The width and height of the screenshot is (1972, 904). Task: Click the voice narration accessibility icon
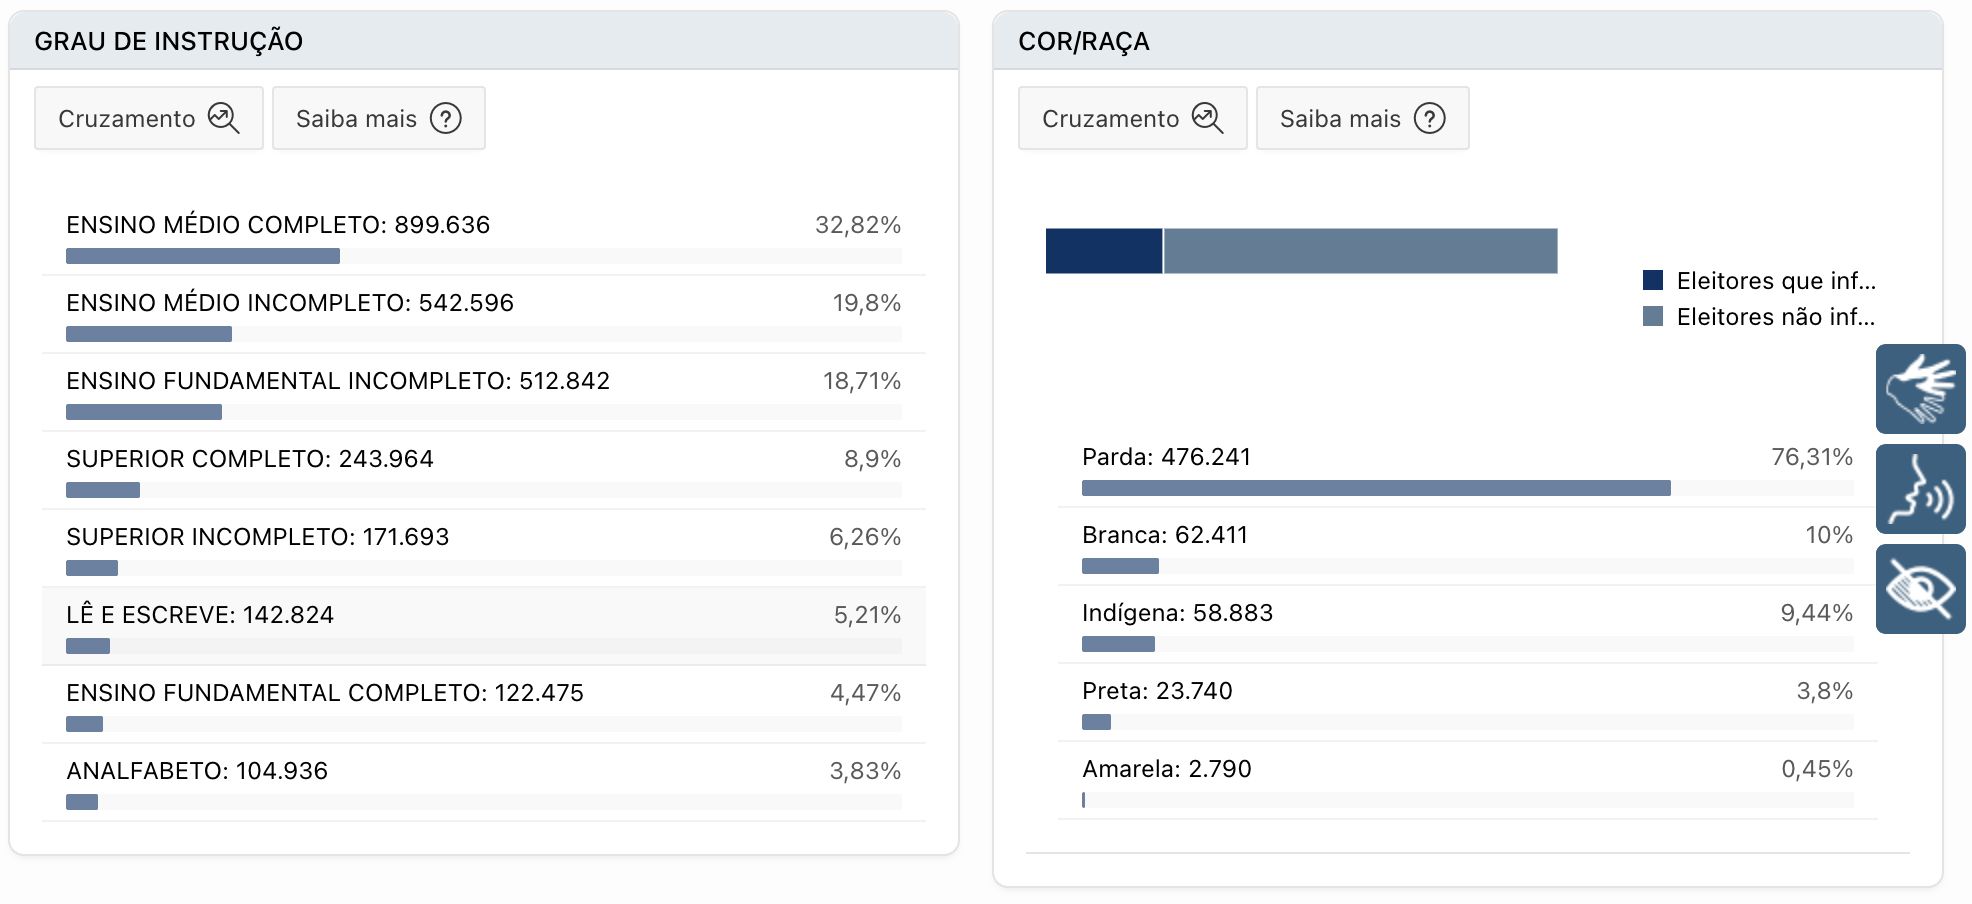1920,488
